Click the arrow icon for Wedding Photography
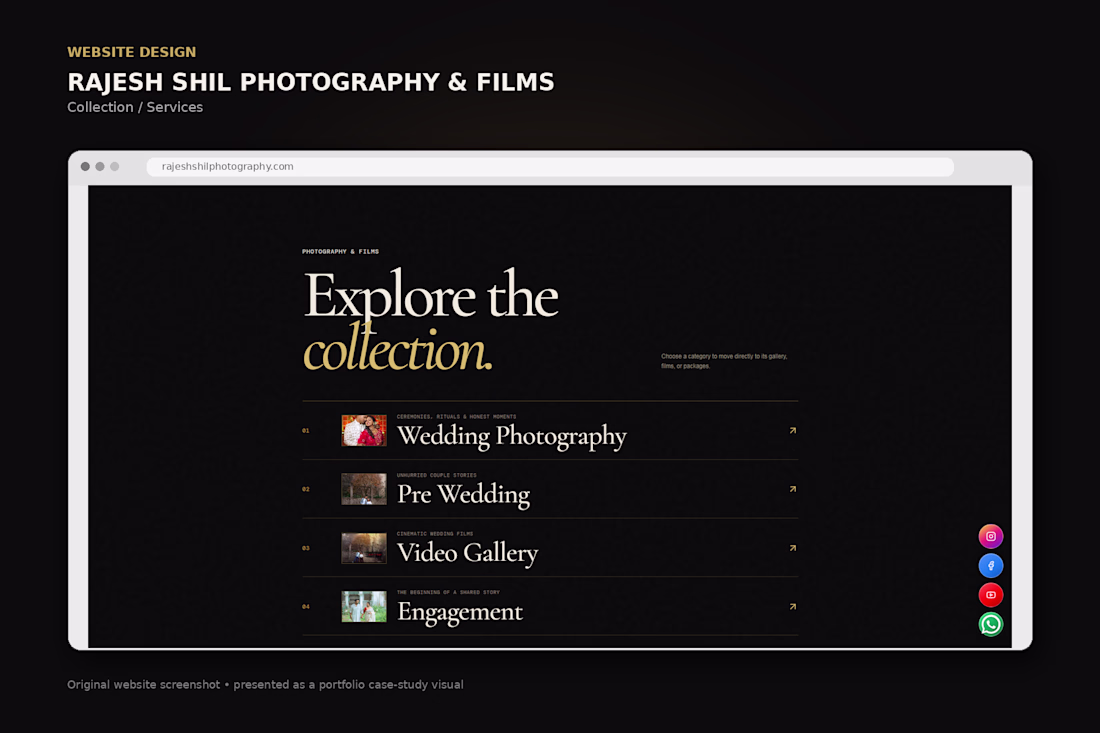 point(793,431)
